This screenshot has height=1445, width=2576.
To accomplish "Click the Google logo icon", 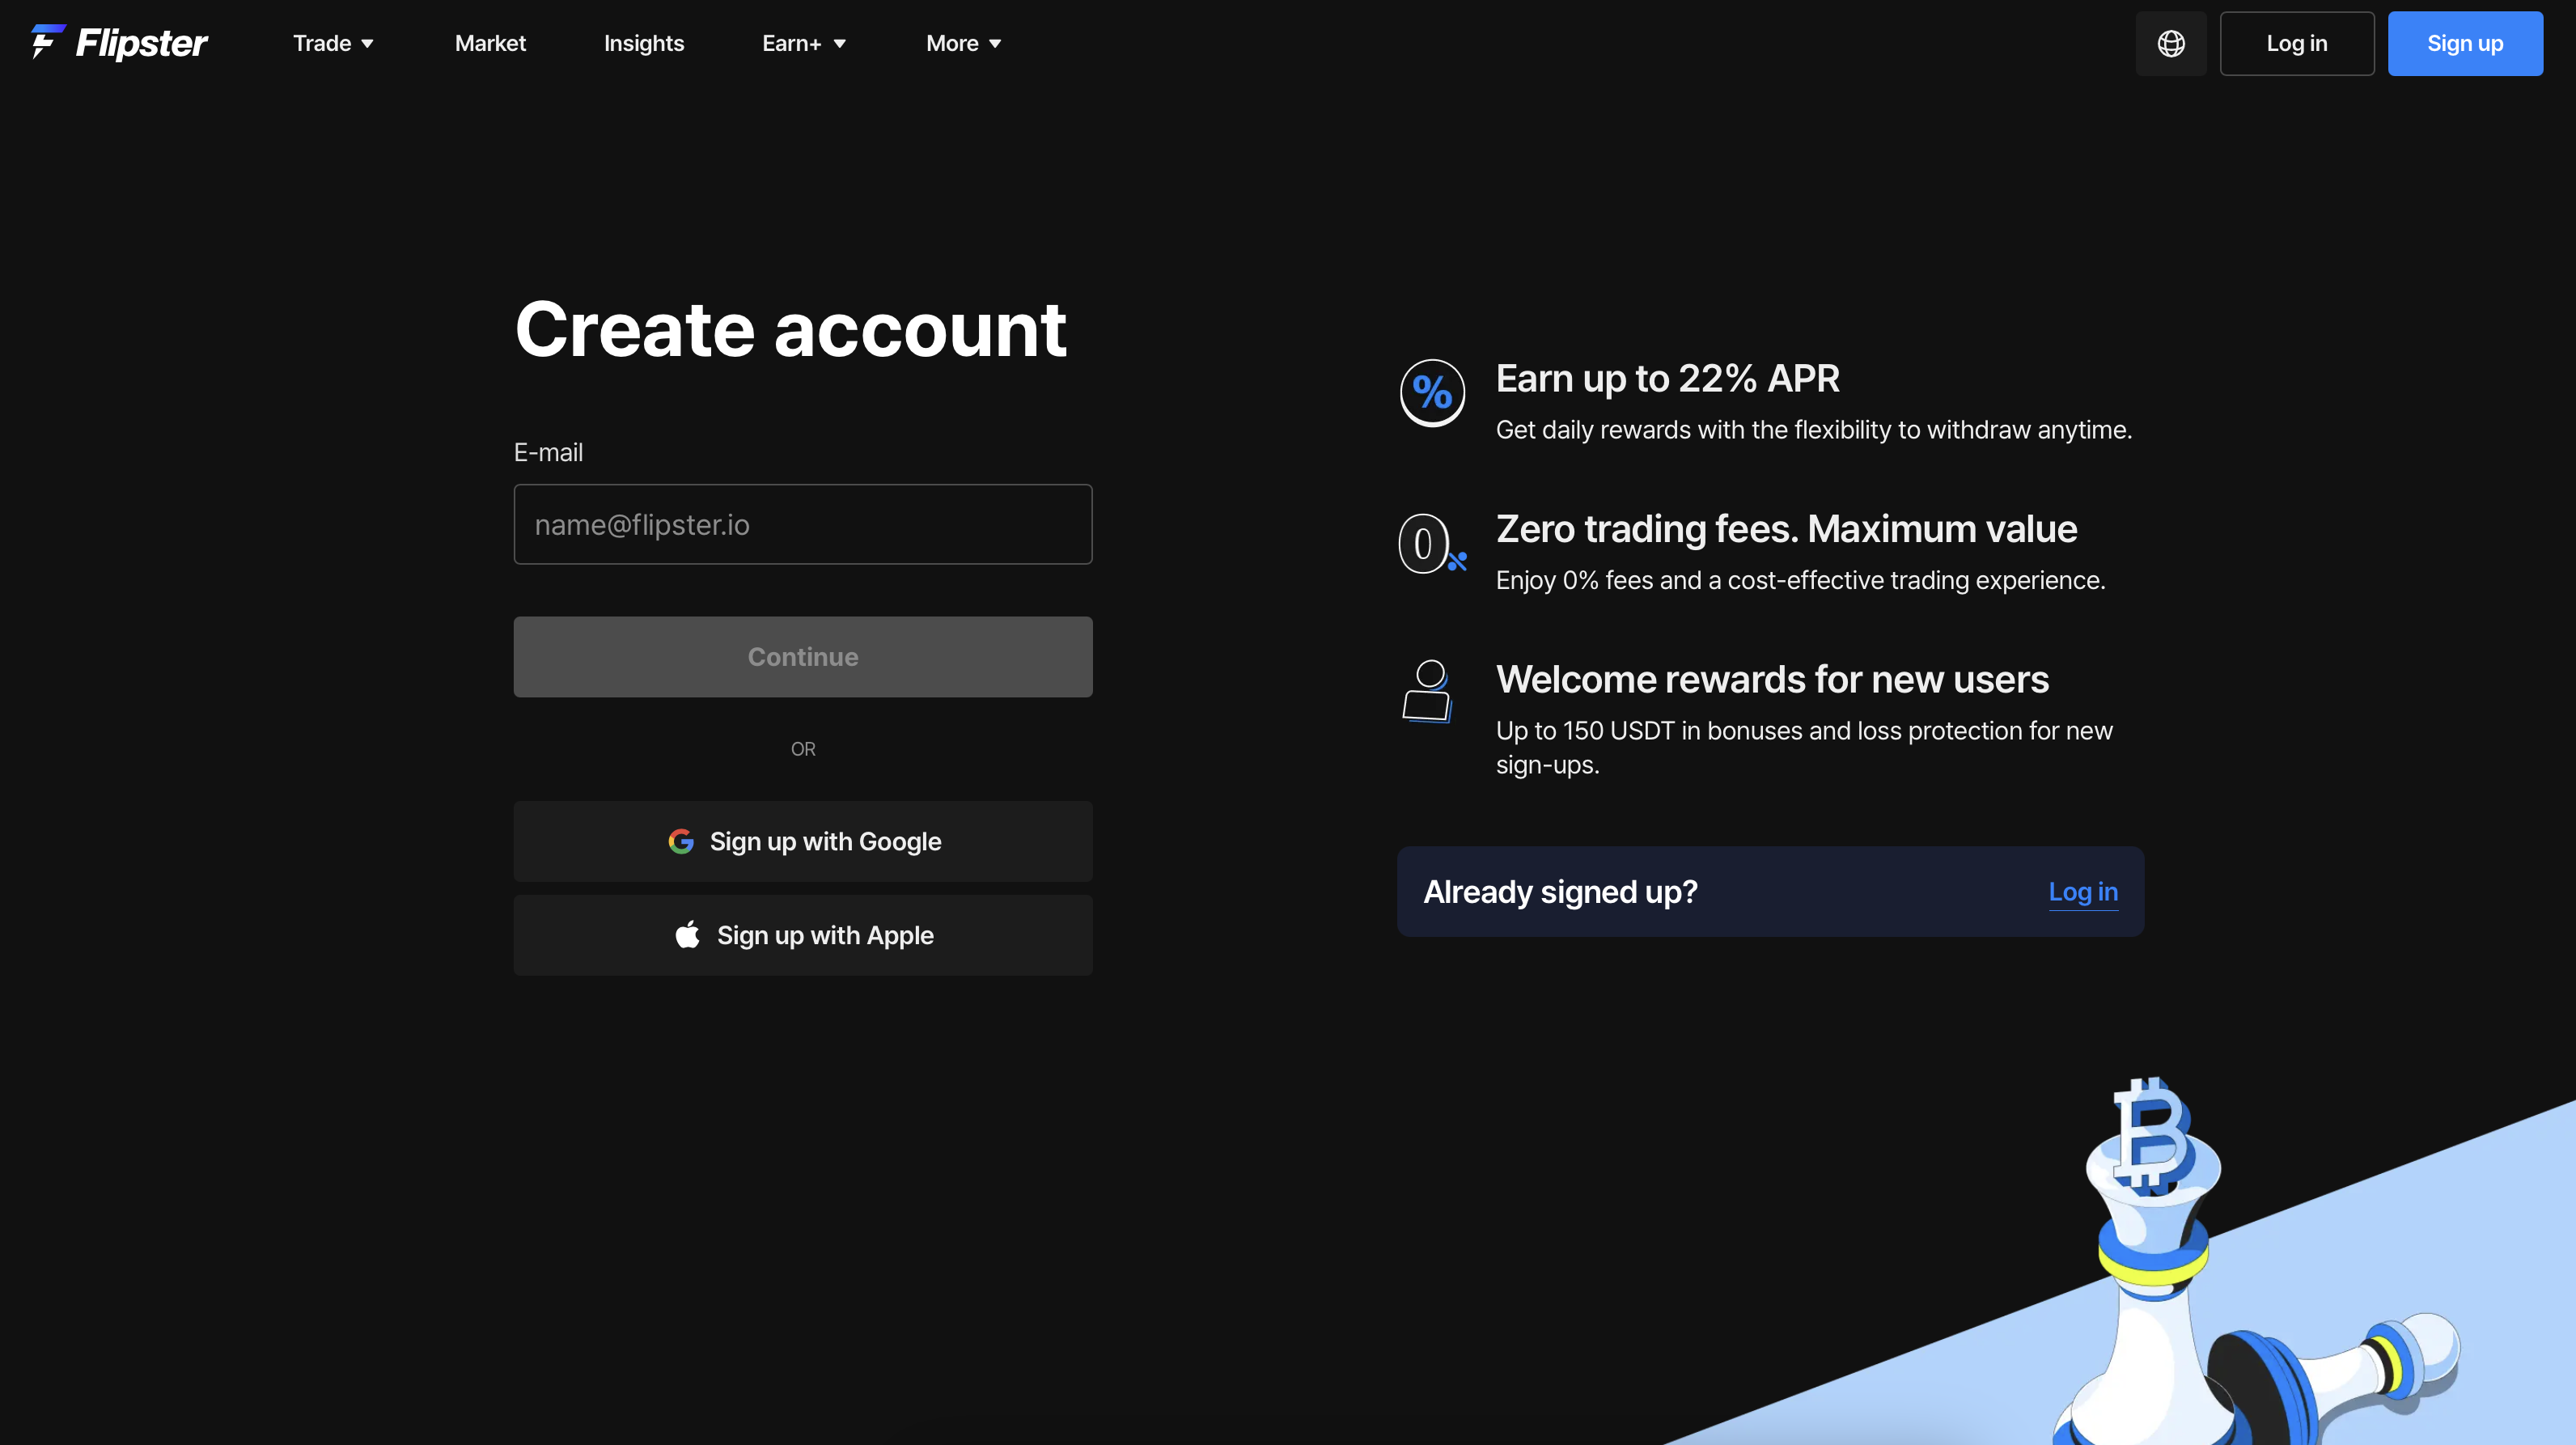I will point(681,841).
